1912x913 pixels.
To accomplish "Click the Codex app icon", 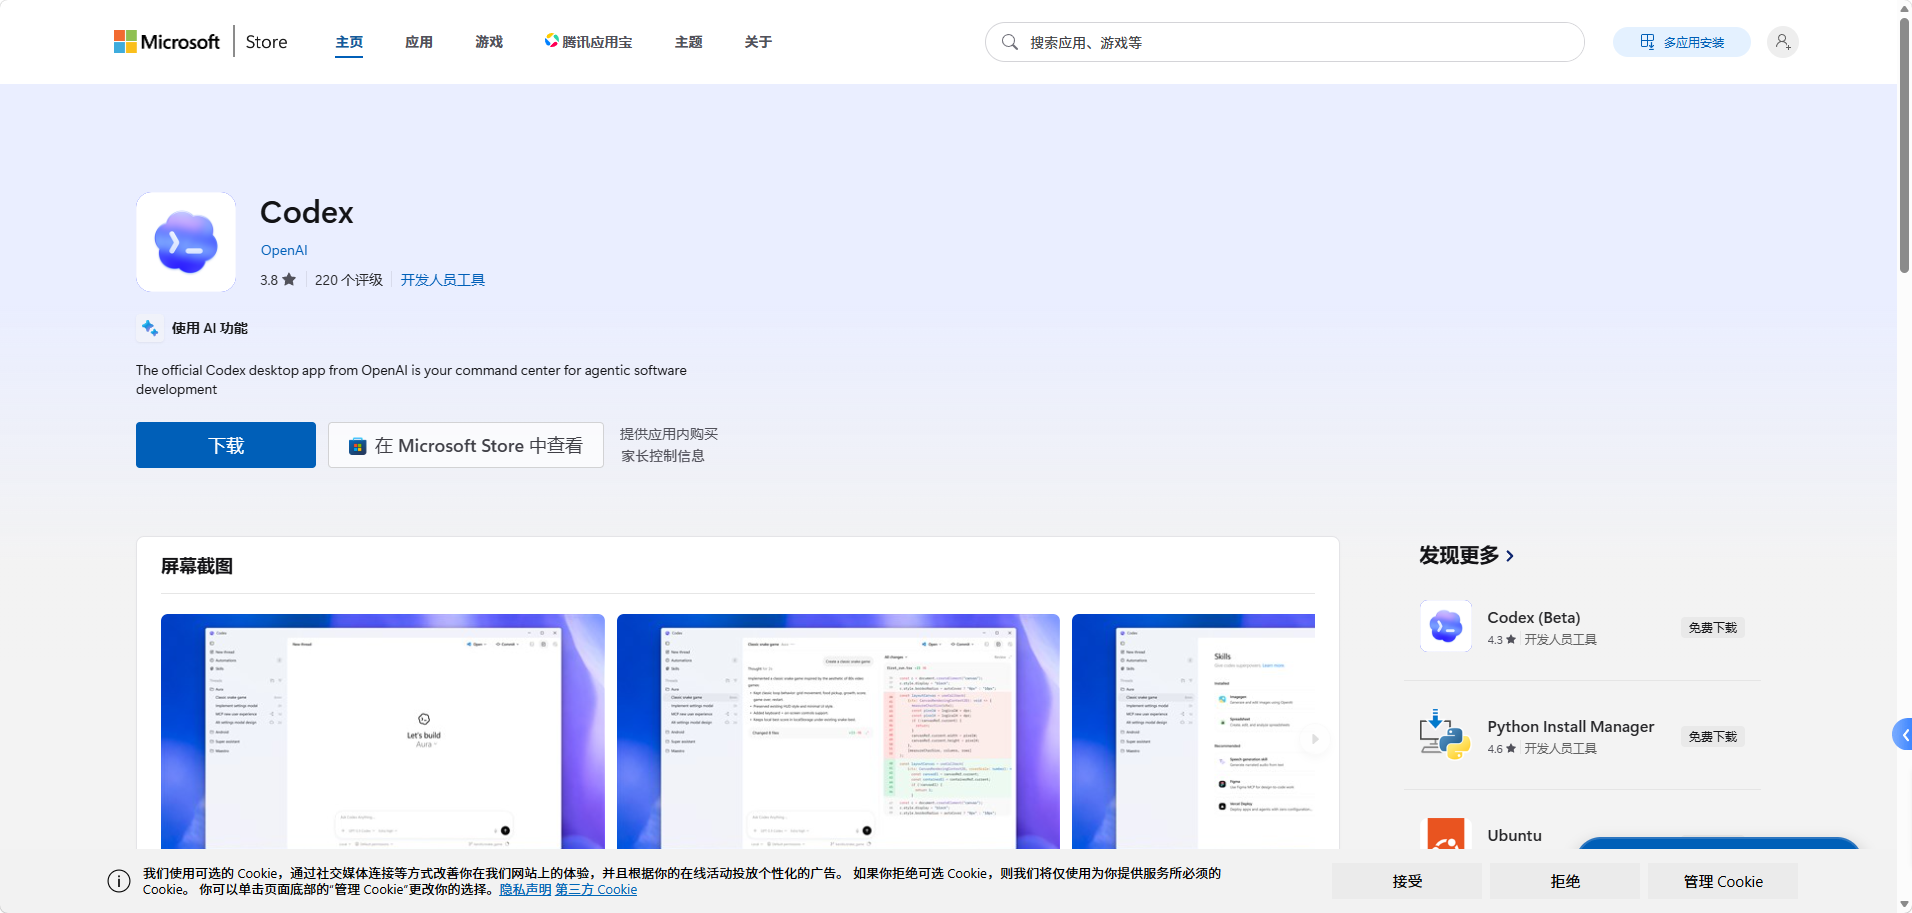I will pos(186,242).
